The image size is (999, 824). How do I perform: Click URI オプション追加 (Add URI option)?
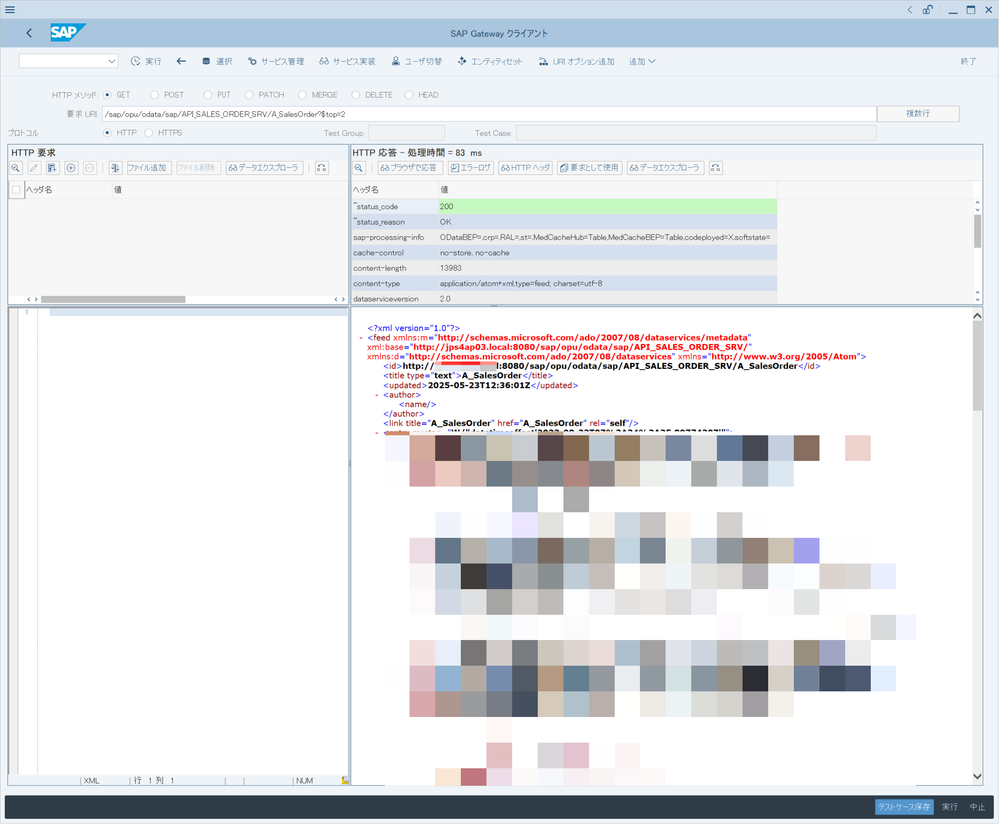tap(577, 61)
